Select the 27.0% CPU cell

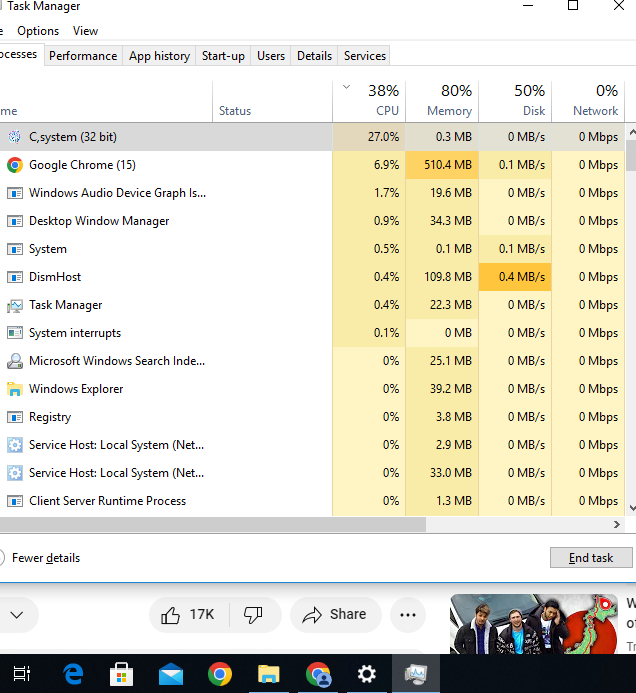(369, 137)
